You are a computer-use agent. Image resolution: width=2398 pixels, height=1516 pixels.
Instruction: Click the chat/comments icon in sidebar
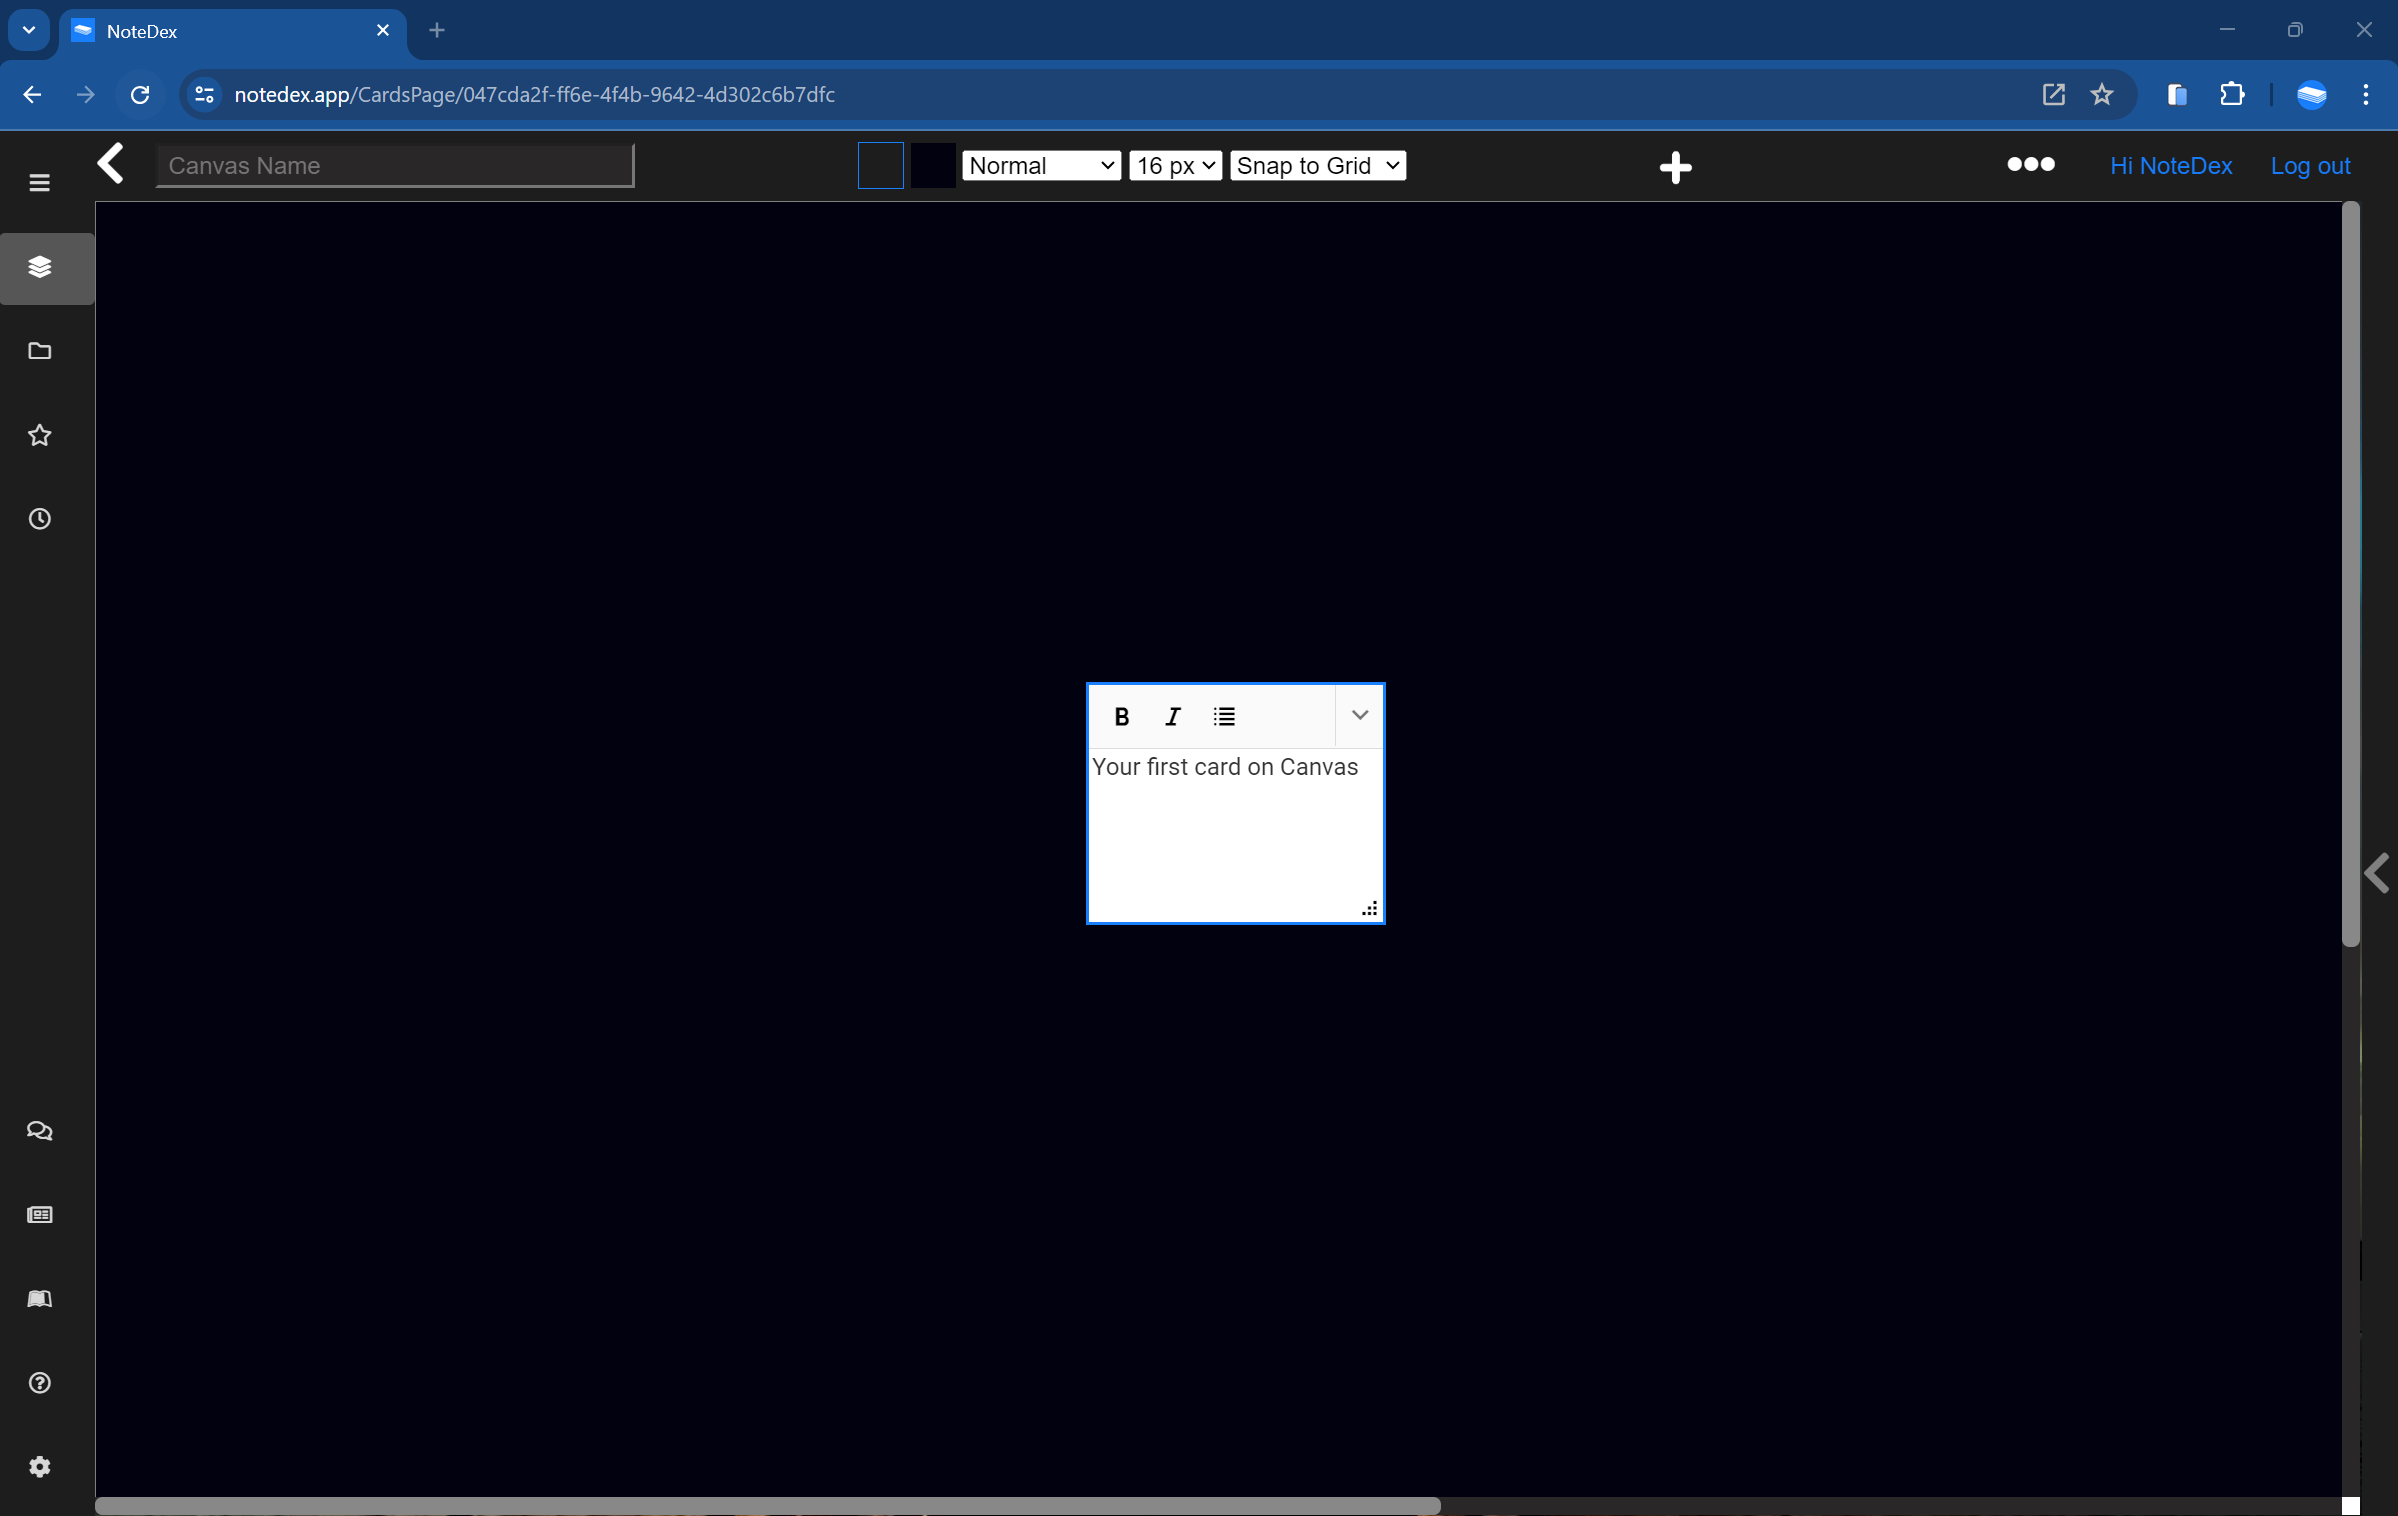tap(40, 1130)
